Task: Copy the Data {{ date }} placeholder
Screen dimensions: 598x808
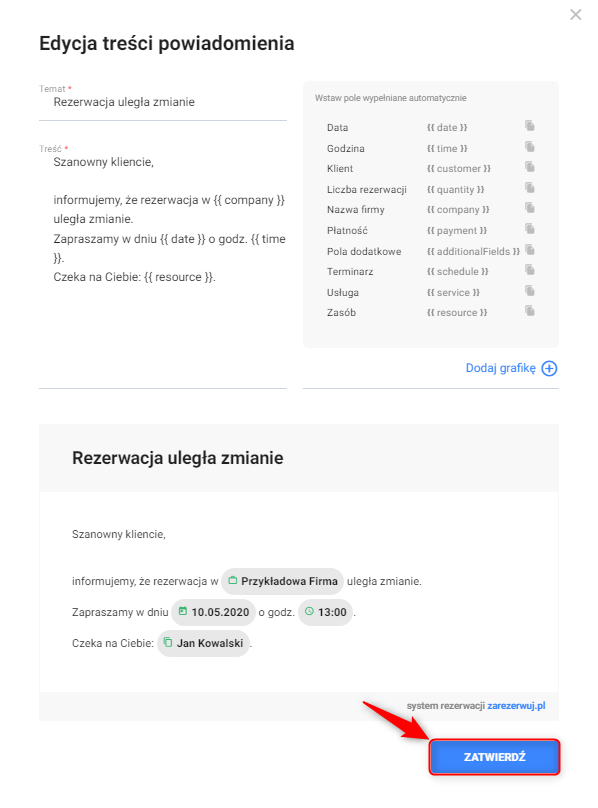Action: point(529,126)
